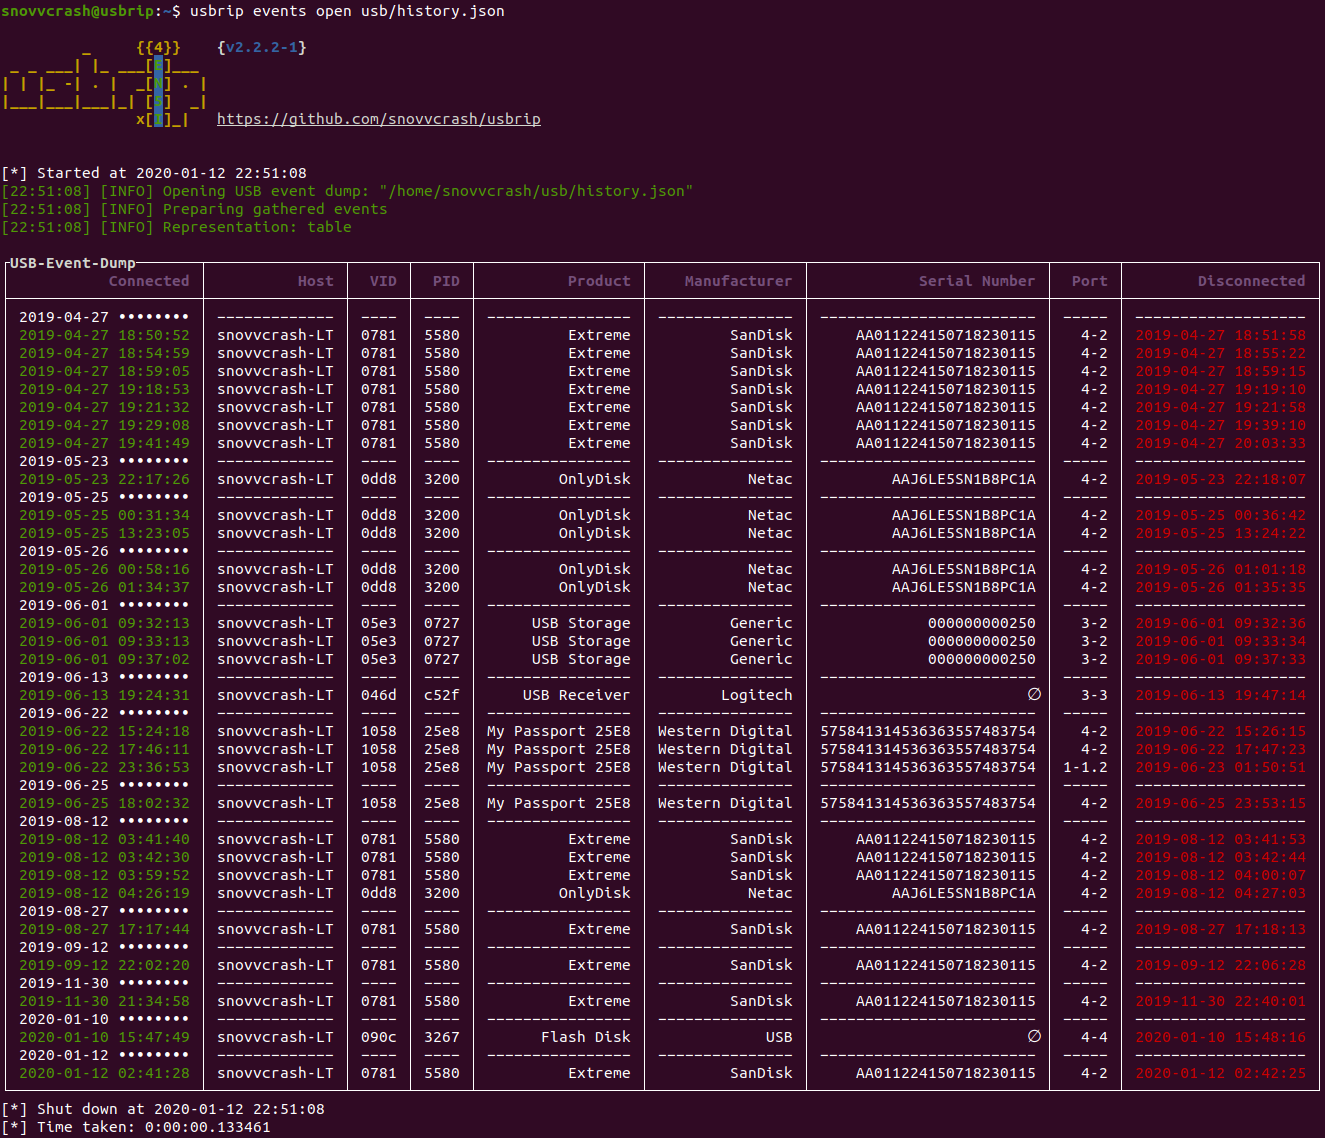
Task: Click the port value 1-1.2
Action: [1085, 767]
